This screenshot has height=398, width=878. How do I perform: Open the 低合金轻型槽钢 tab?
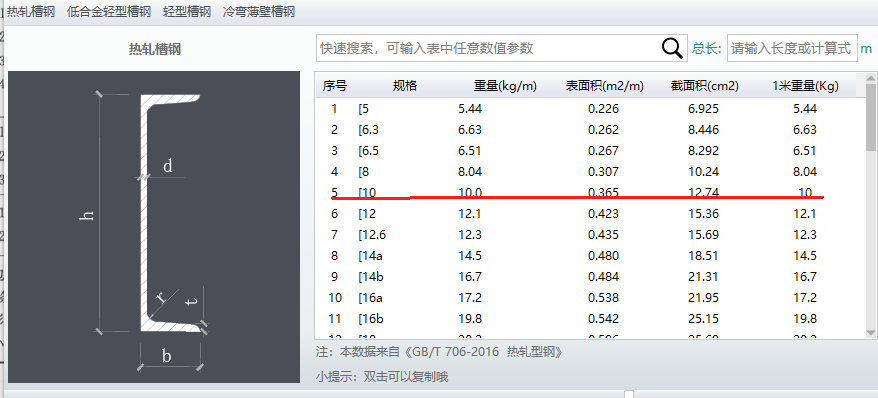pos(109,11)
